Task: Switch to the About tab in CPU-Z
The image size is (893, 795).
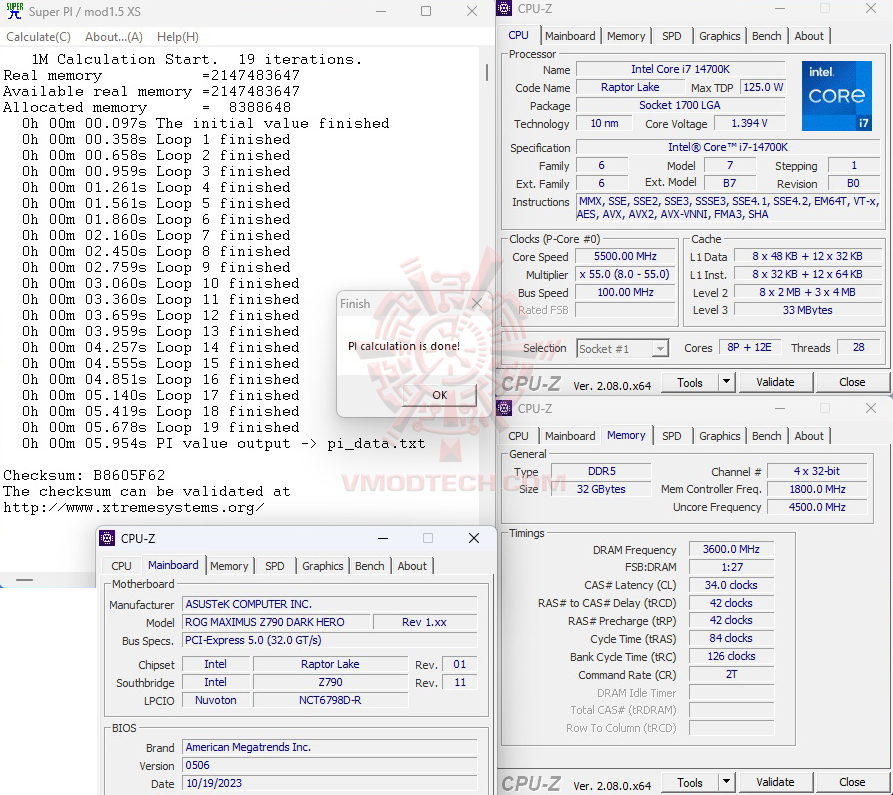Action: pyautogui.click(x=809, y=35)
